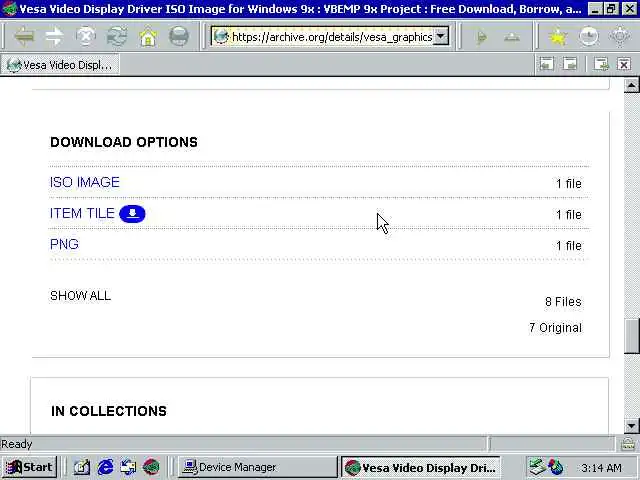This screenshot has width=640, height=480.
Task: Launch K-Meleon from Quick Launch icon
Action: coord(151,467)
